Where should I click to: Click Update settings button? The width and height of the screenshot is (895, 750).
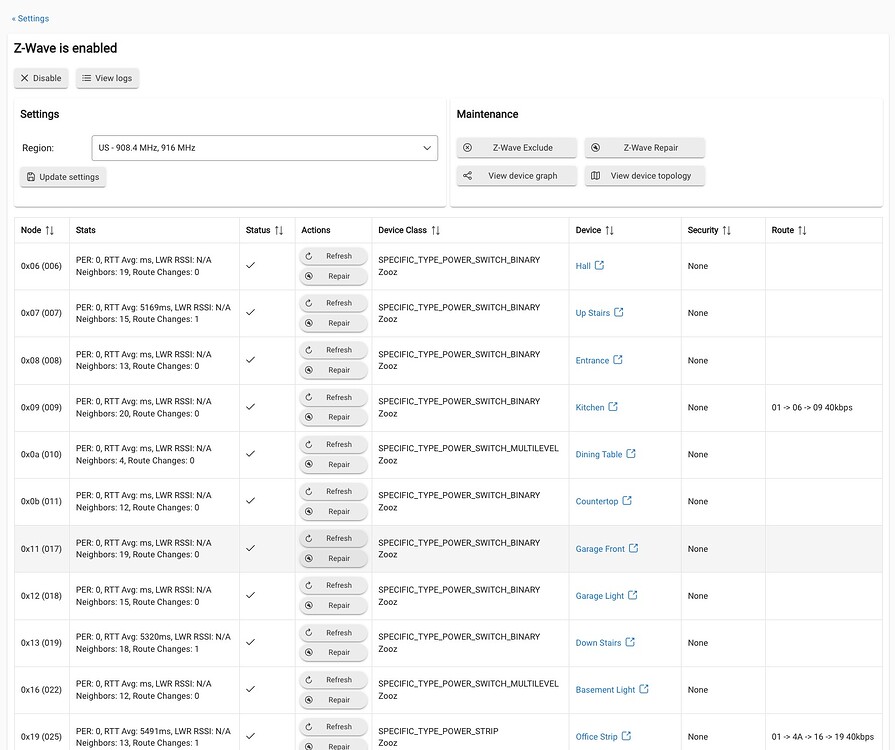coord(62,177)
